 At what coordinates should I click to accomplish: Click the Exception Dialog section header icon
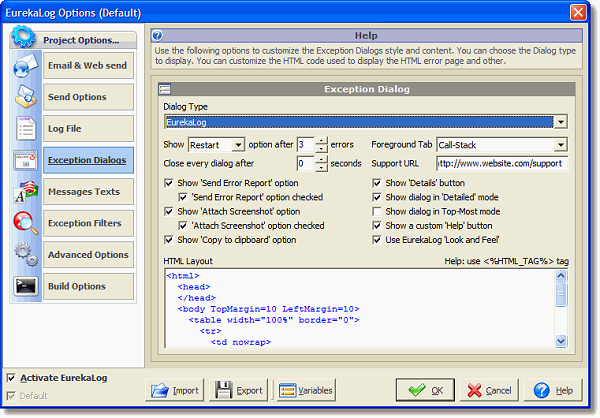(165, 89)
